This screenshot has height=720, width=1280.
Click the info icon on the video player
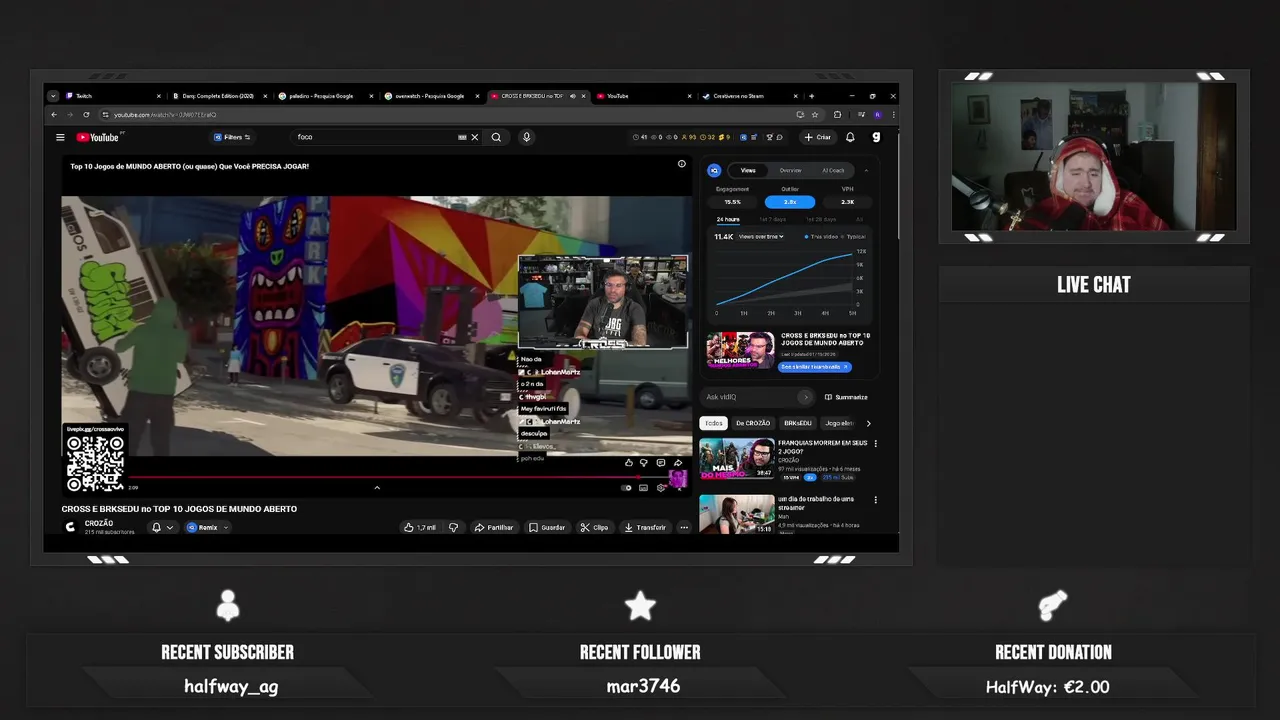pyautogui.click(x=682, y=164)
